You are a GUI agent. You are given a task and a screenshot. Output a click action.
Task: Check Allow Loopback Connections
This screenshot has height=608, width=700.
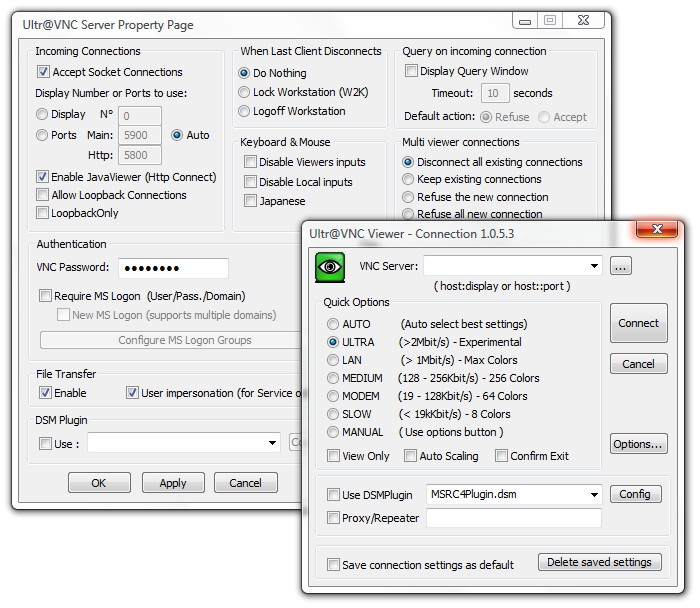[42, 195]
